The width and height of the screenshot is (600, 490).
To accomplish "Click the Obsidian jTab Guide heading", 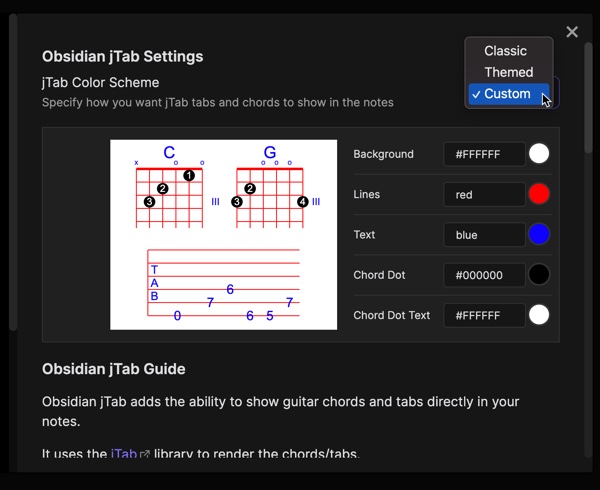I will pos(114,369).
